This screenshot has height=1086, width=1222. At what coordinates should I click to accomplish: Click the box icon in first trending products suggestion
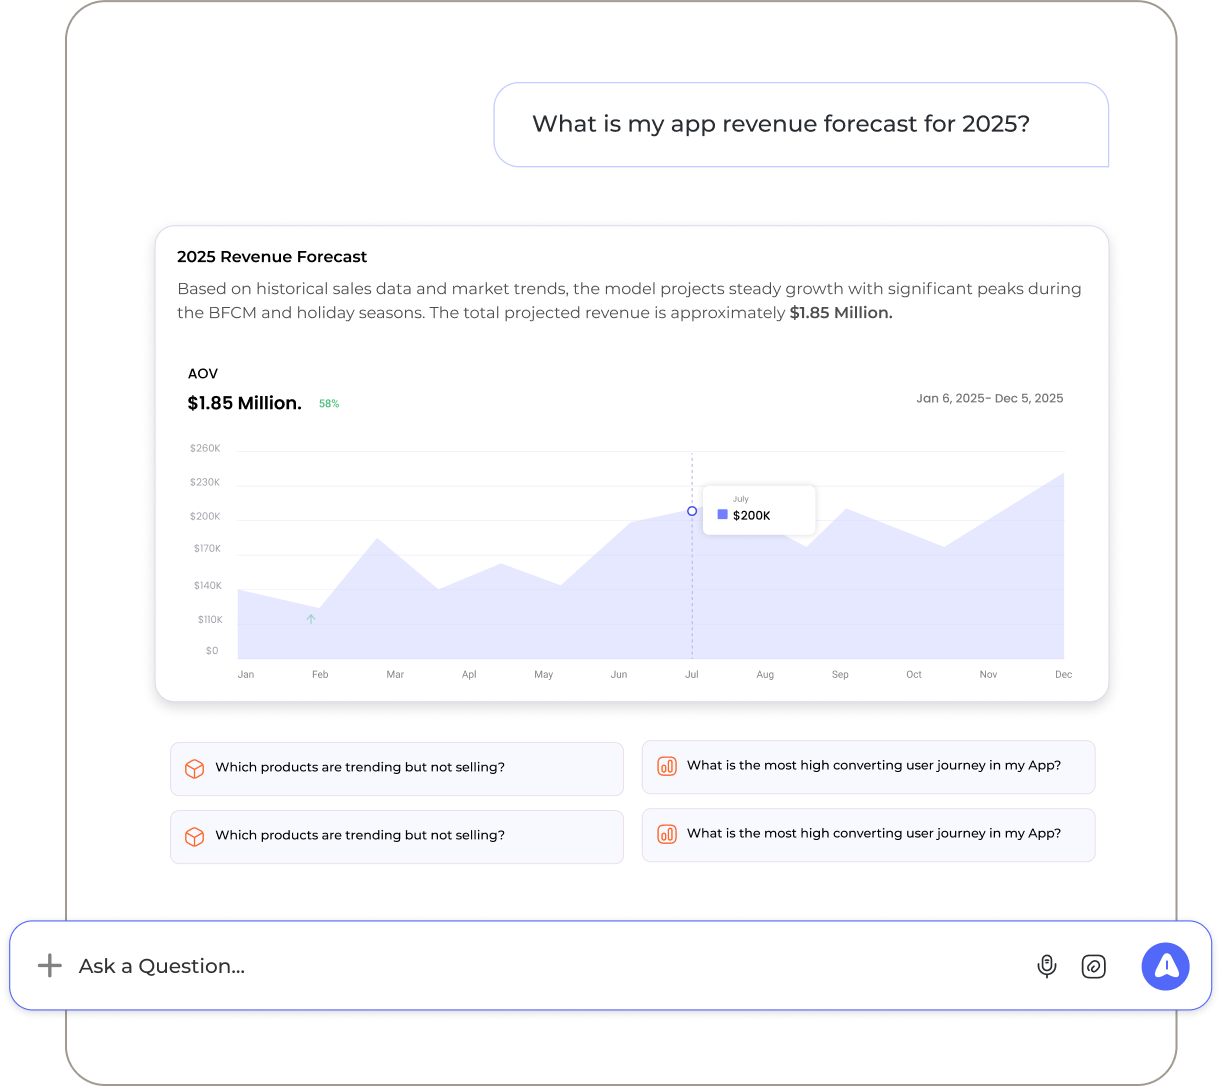coord(195,768)
